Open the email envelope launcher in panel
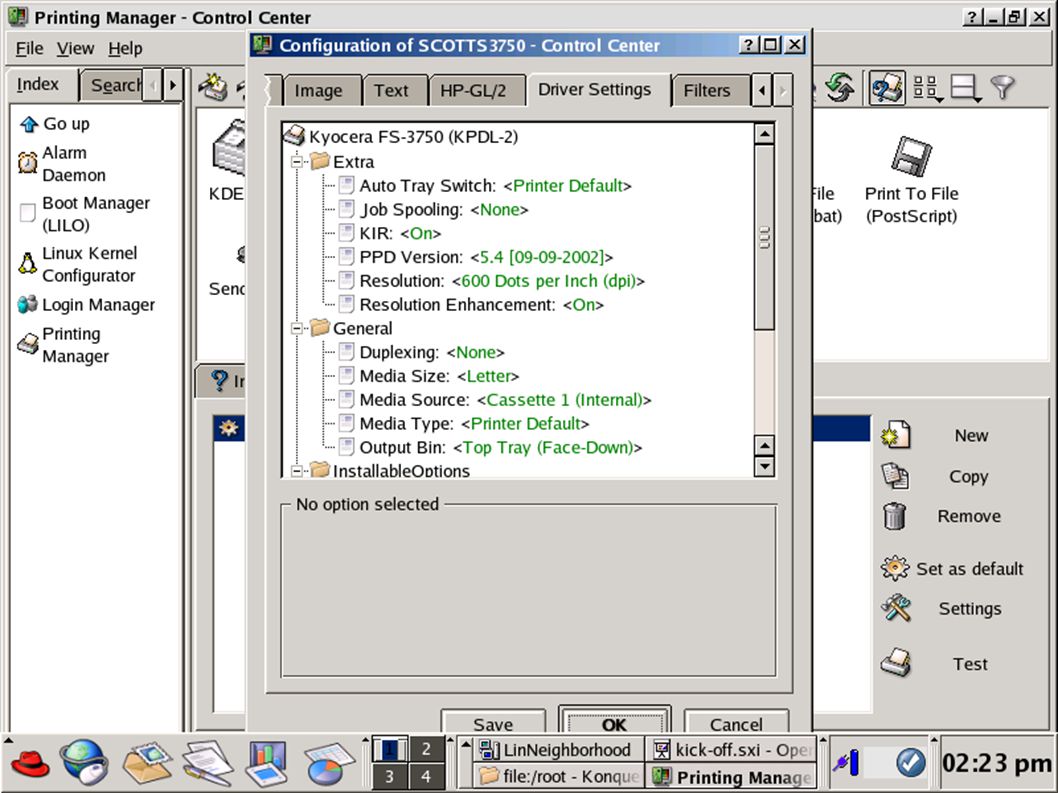The height and width of the screenshot is (793, 1058). click(146, 762)
